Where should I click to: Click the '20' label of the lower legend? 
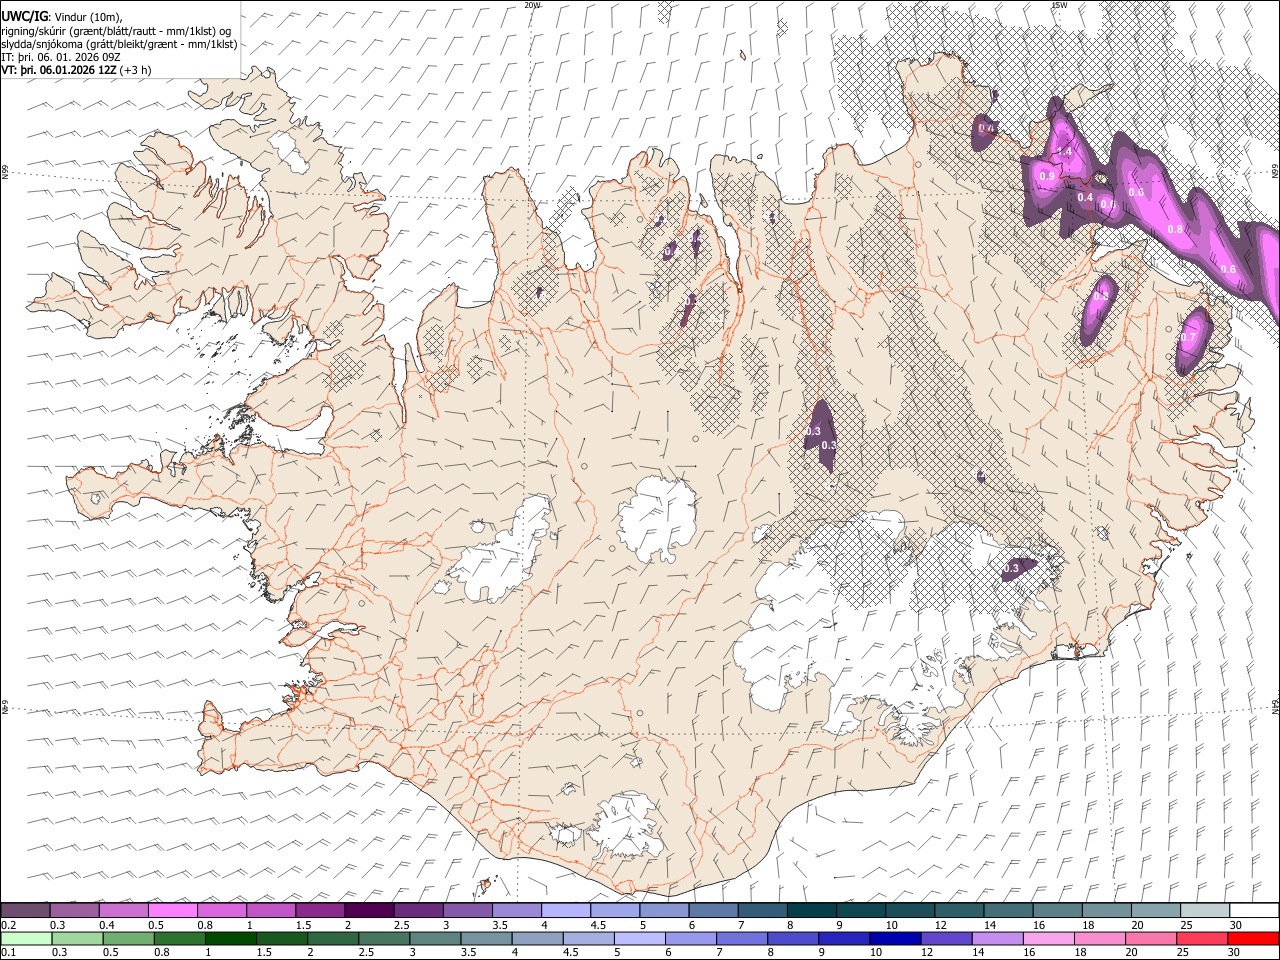pos(1130,953)
